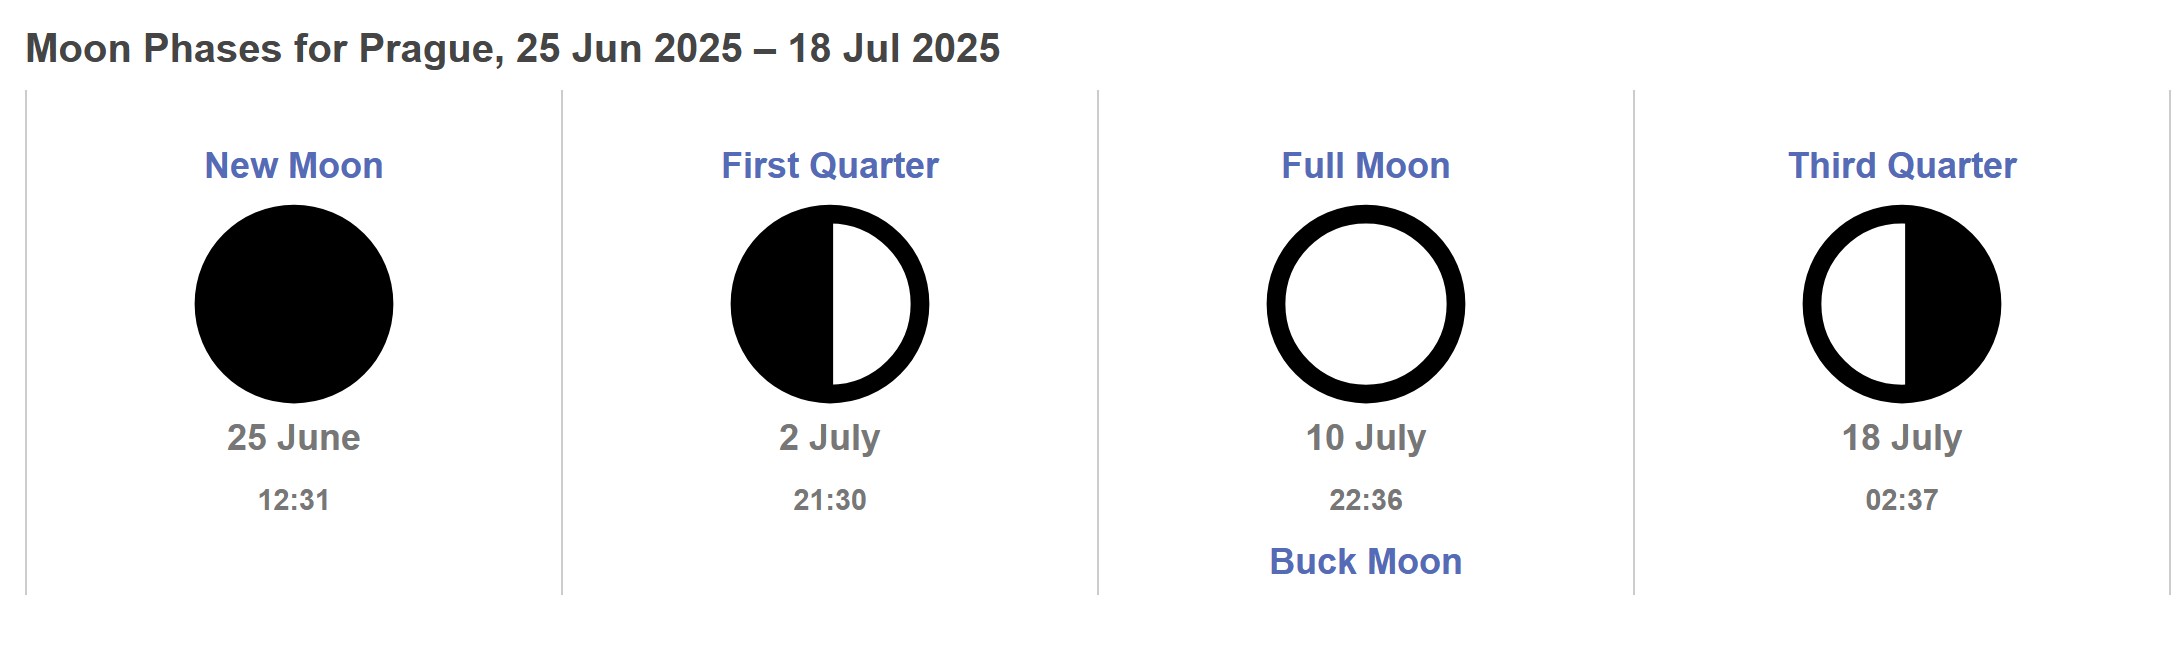Click the Third Quarter moon icon
This screenshot has height=648, width=2176.
click(x=1902, y=304)
